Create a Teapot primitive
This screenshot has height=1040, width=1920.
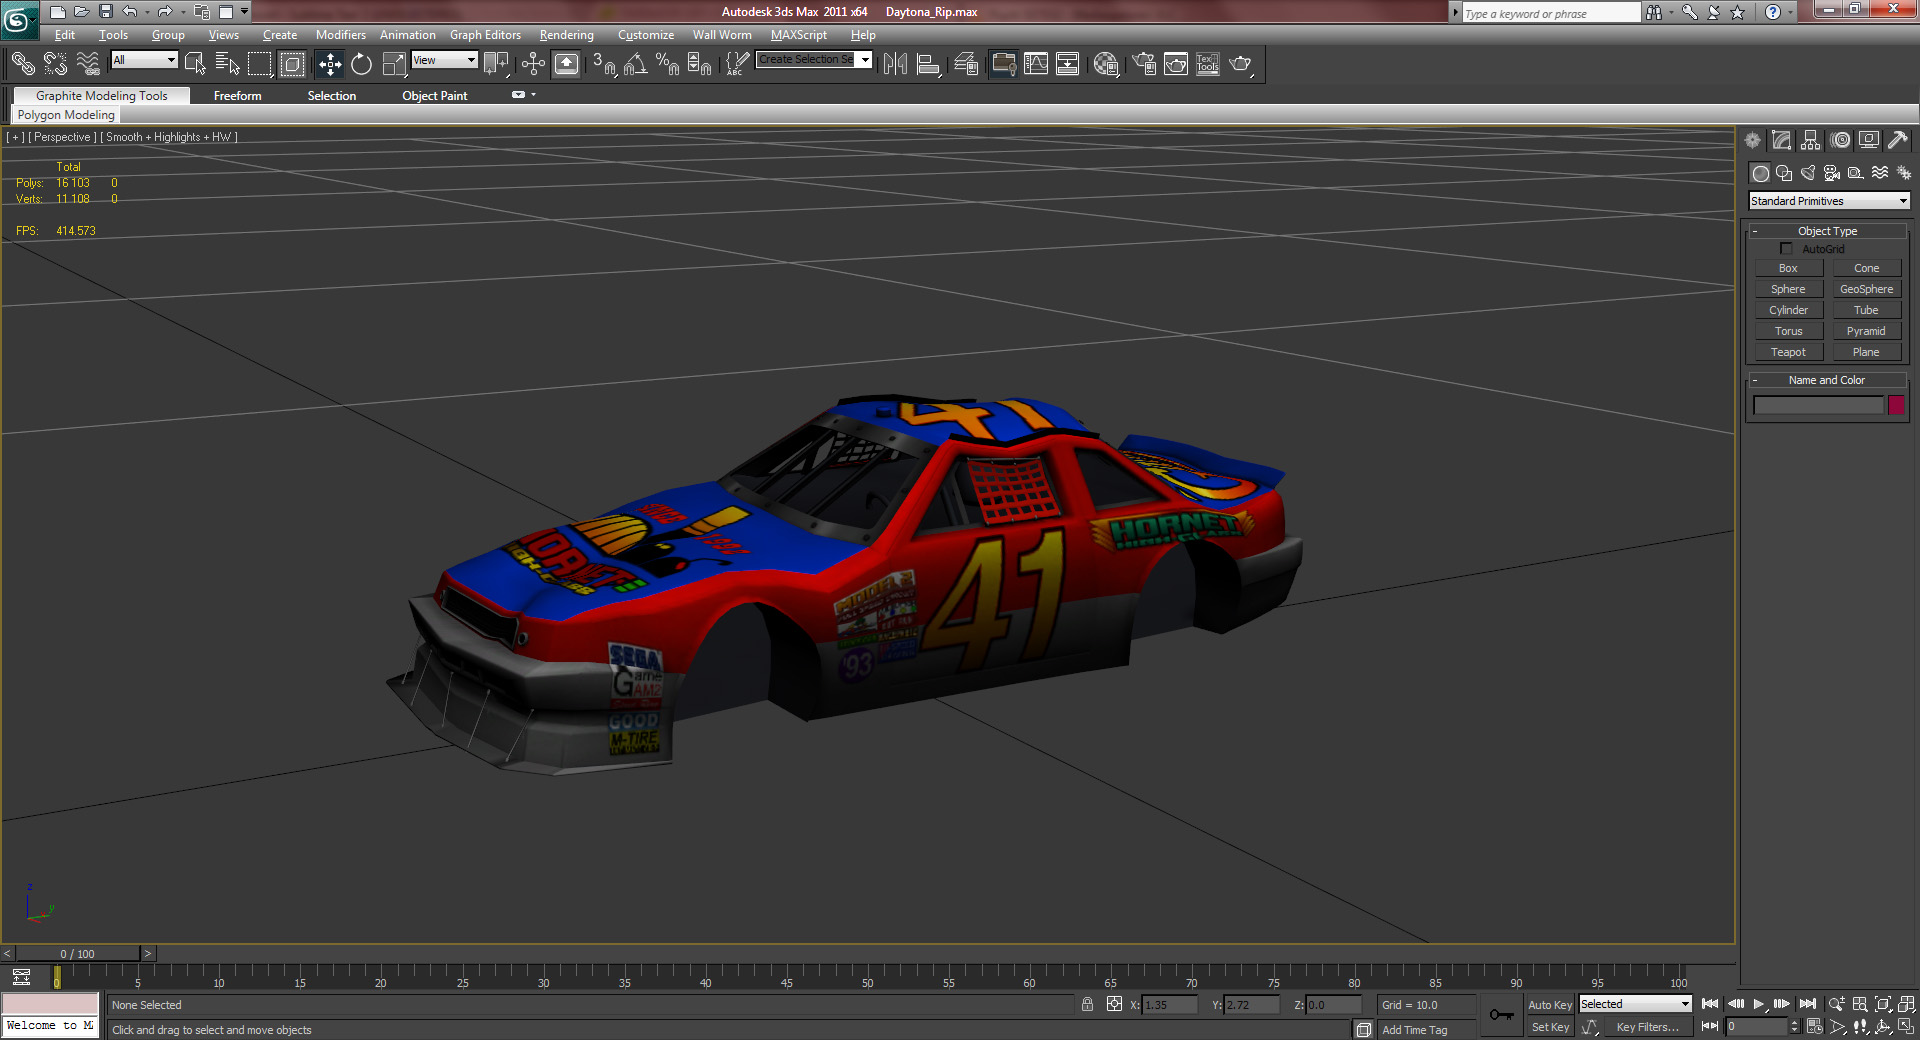(x=1788, y=352)
